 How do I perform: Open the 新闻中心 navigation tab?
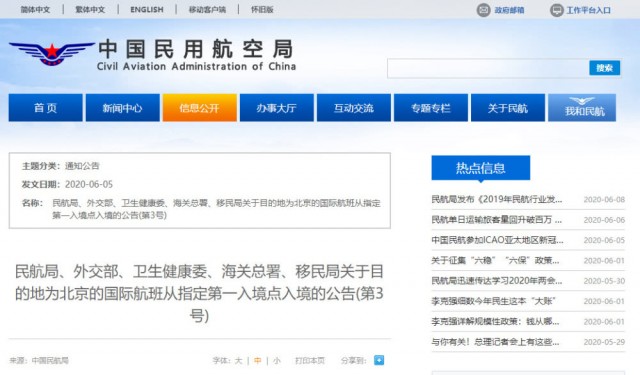coord(122,108)
